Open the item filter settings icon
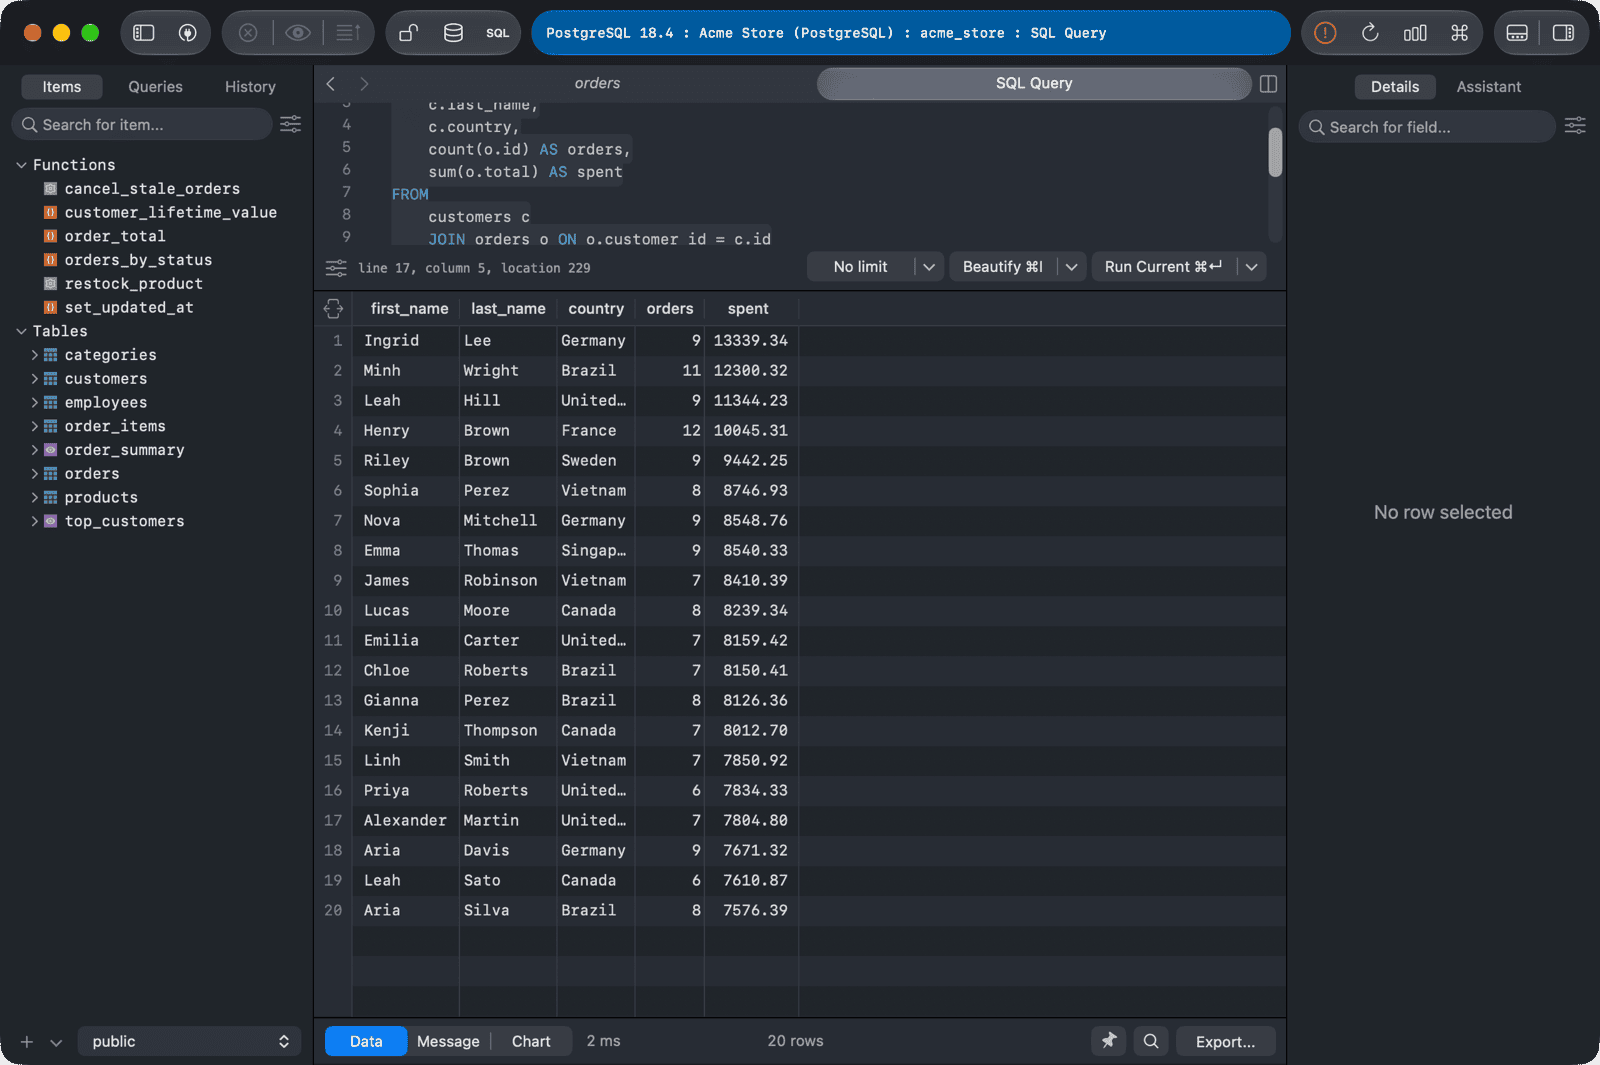 click(x=290, y=124)
